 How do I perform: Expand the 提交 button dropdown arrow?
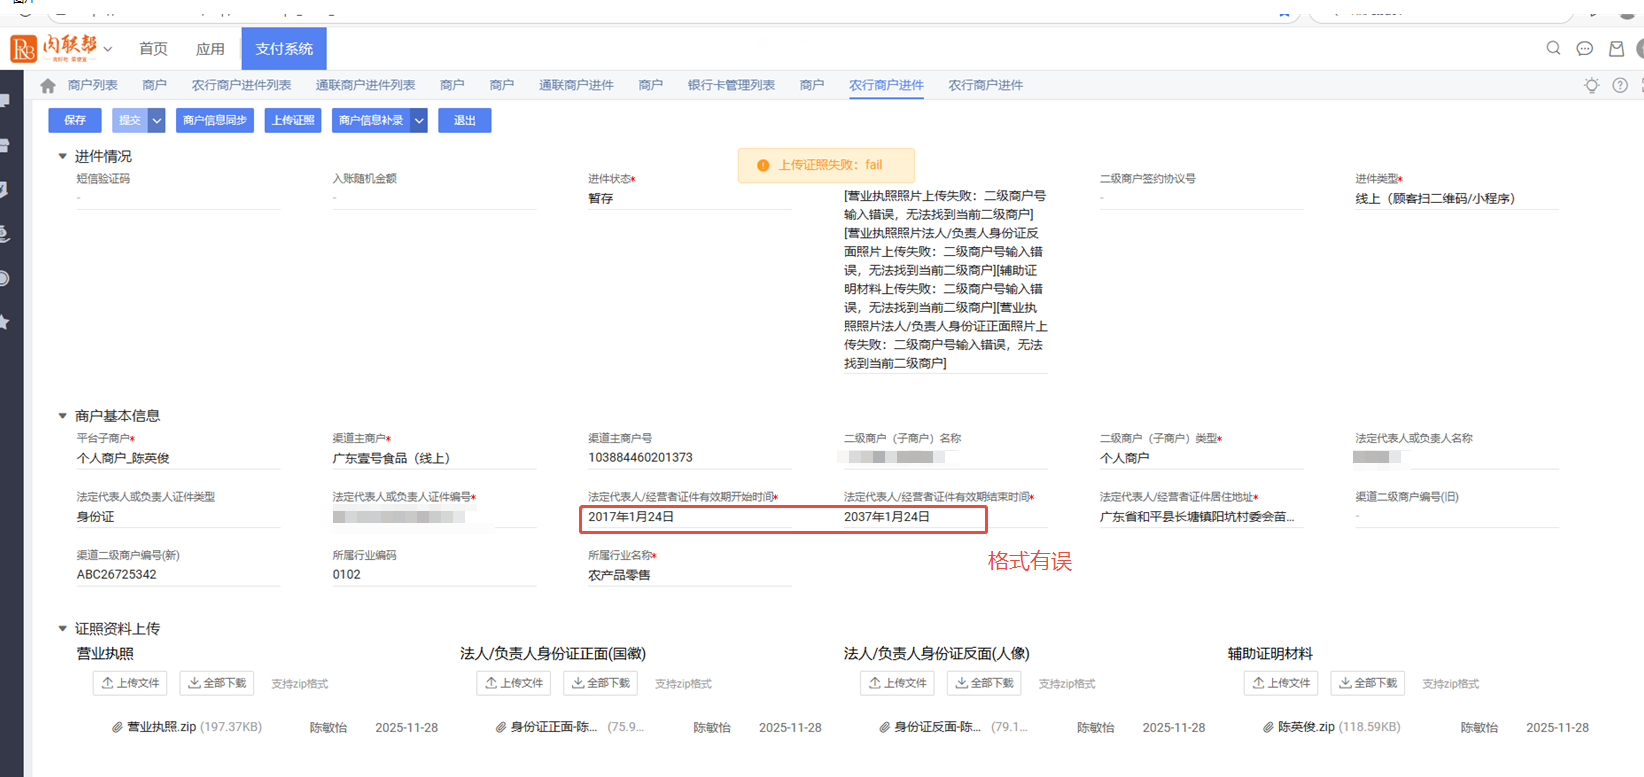(x=157, y=121)
